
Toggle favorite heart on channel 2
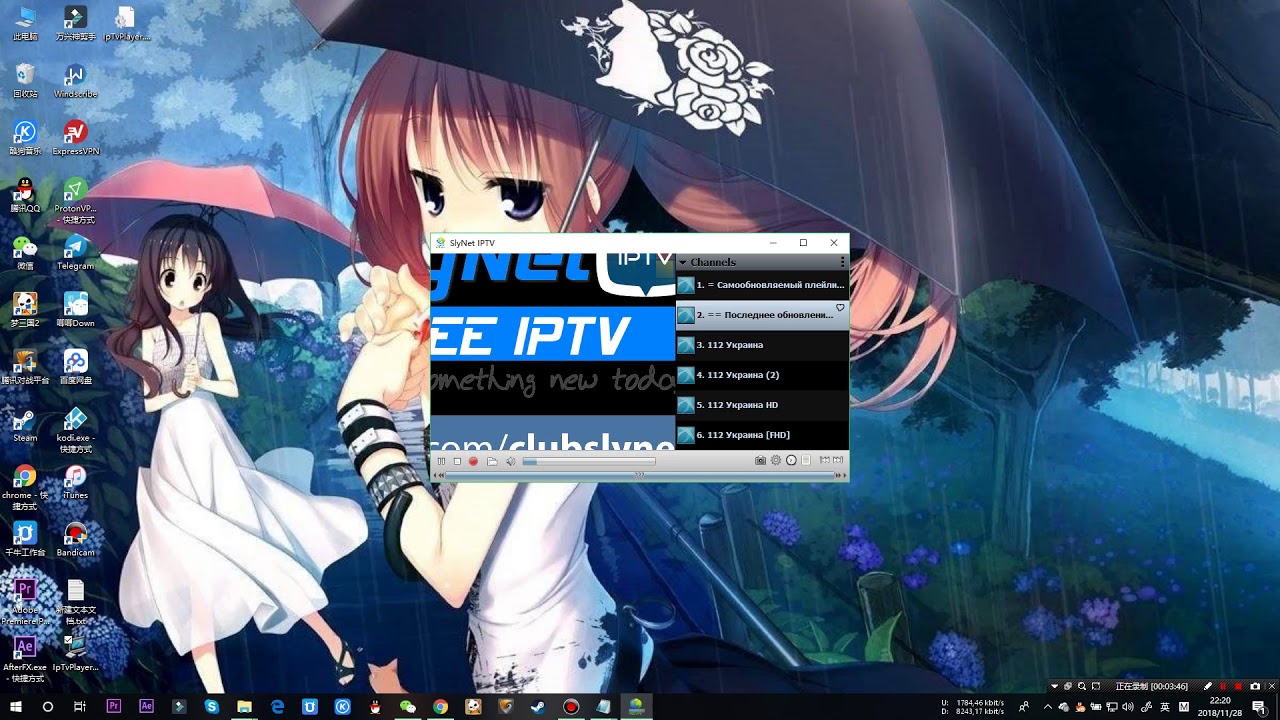coord(840,307)
